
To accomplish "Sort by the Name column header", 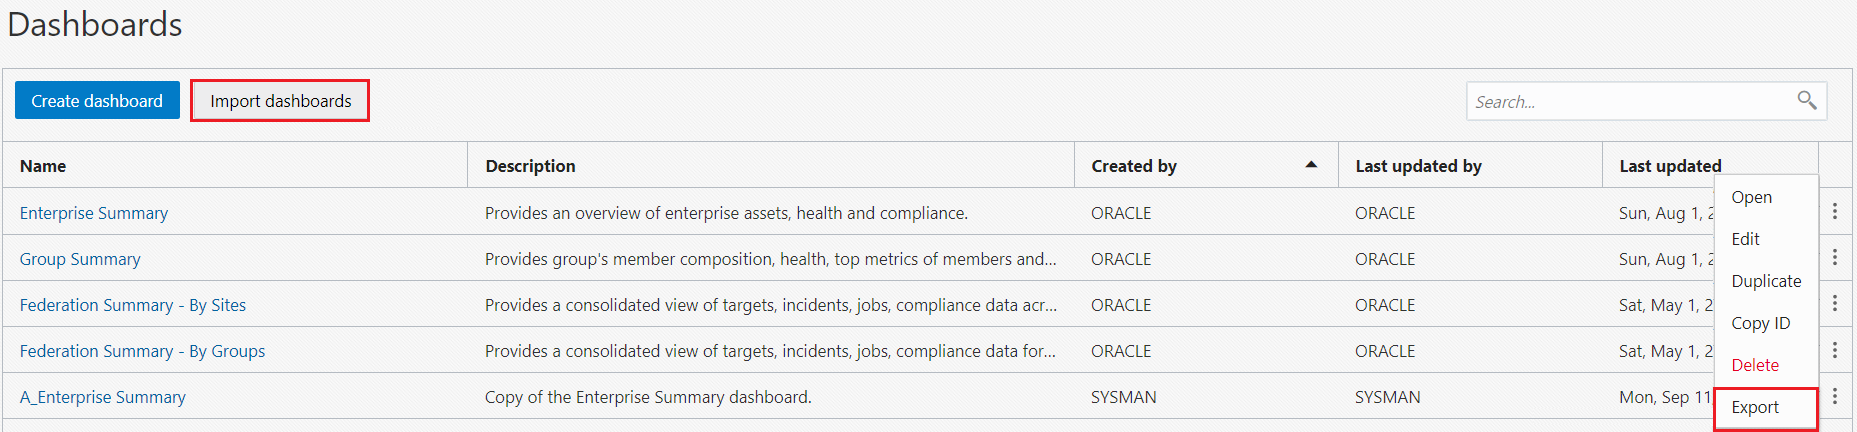I will coord(43,166).
